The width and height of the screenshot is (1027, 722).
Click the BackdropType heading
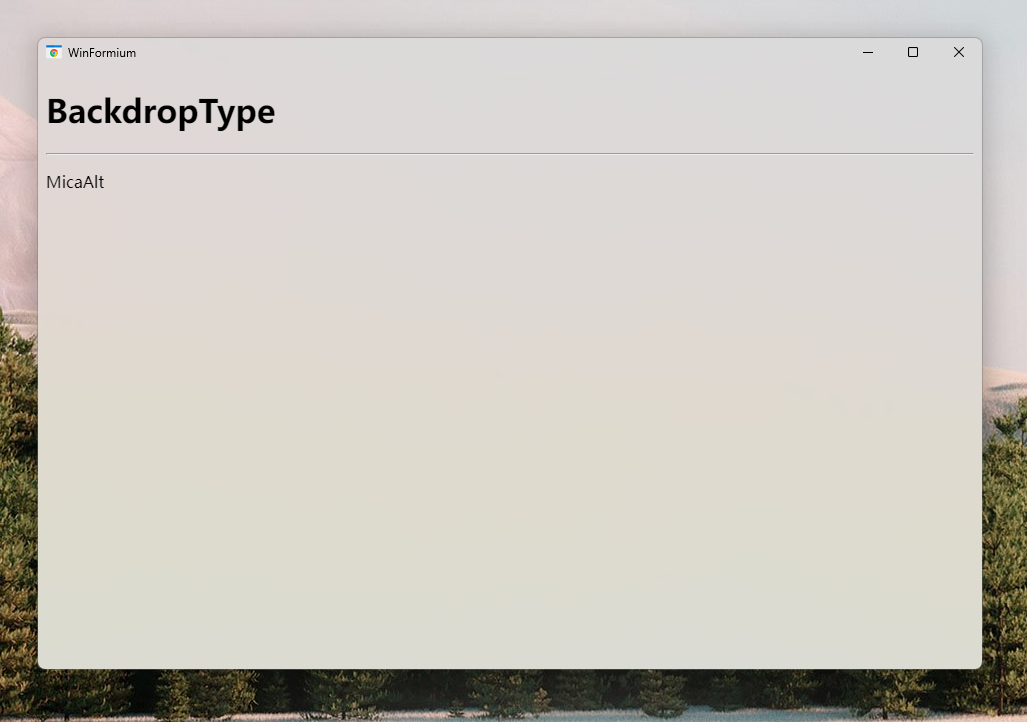(x=161, y=111)
